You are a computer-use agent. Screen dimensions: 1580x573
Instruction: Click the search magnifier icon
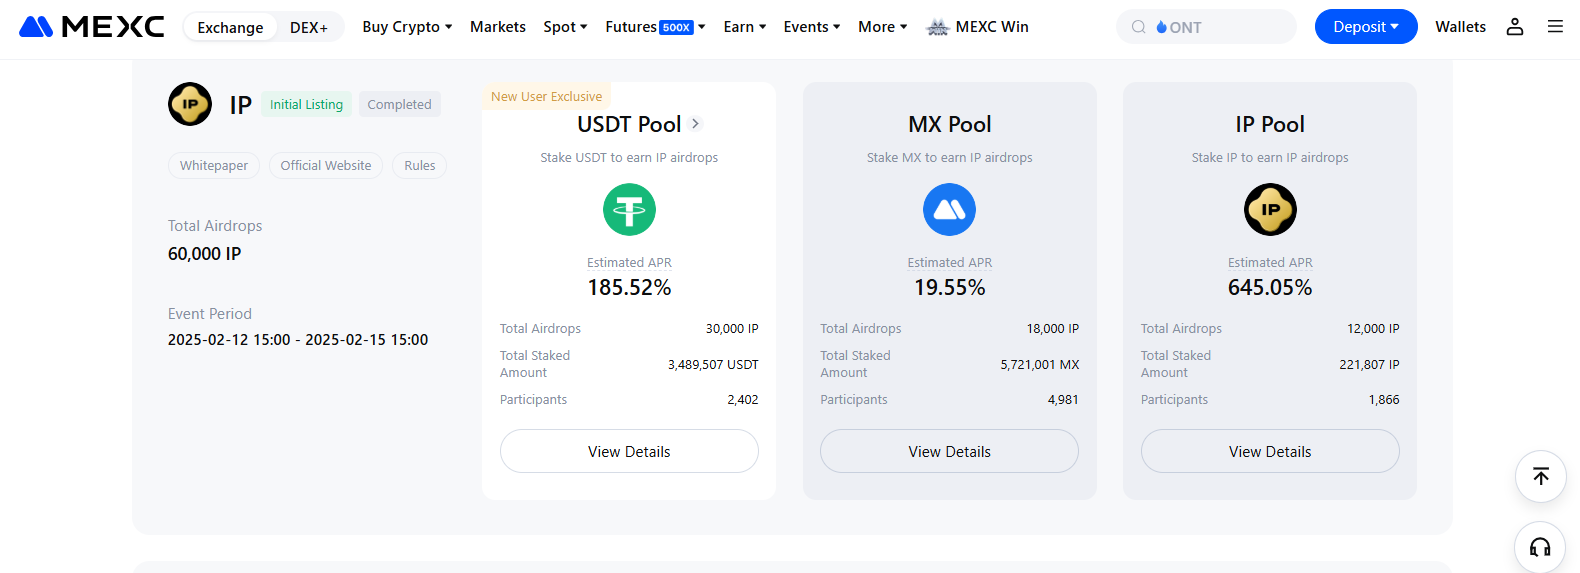(1138, 27)
